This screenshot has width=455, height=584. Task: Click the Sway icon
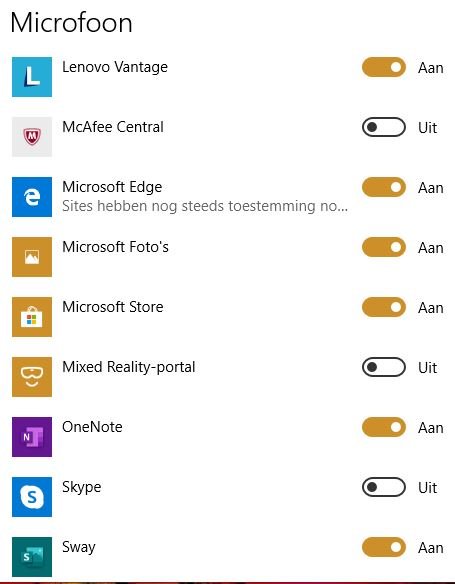coord(32,557)
